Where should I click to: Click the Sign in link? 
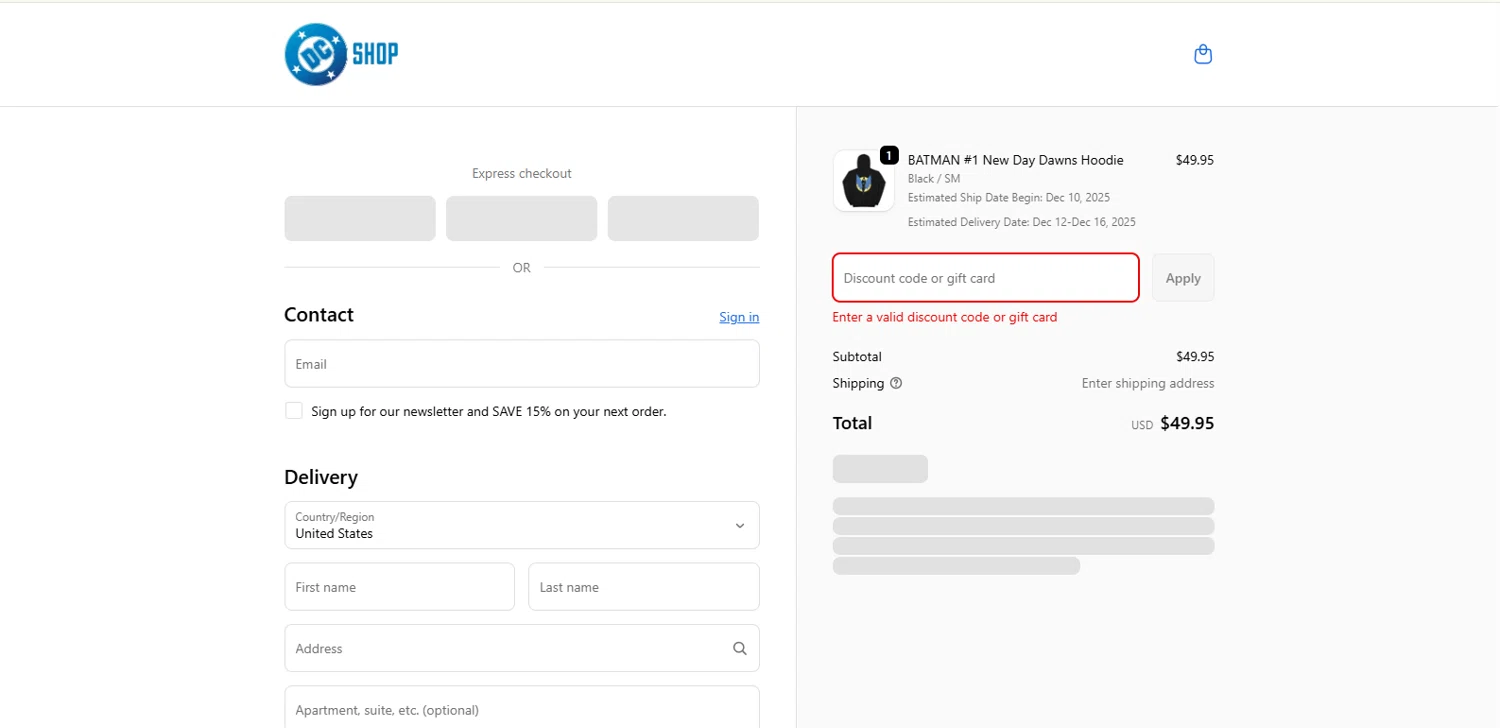coord(739,317)
